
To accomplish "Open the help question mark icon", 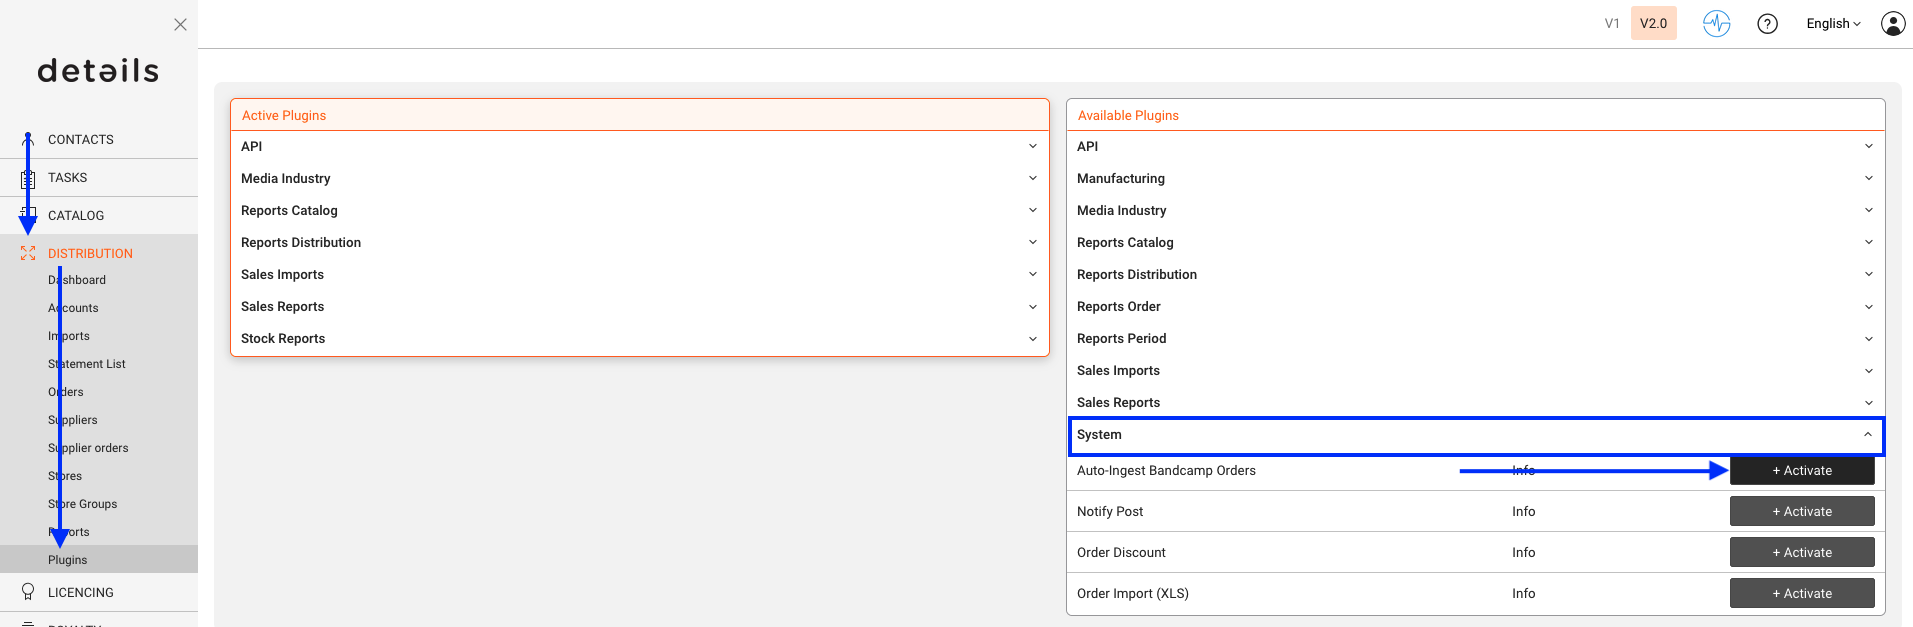I will coord(1767,24).
